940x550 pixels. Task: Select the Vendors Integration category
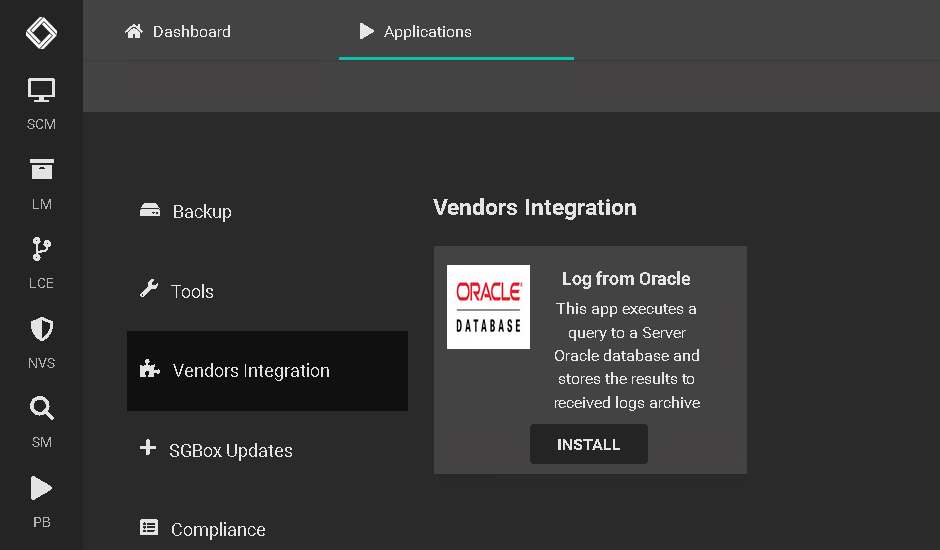(267, 371)
